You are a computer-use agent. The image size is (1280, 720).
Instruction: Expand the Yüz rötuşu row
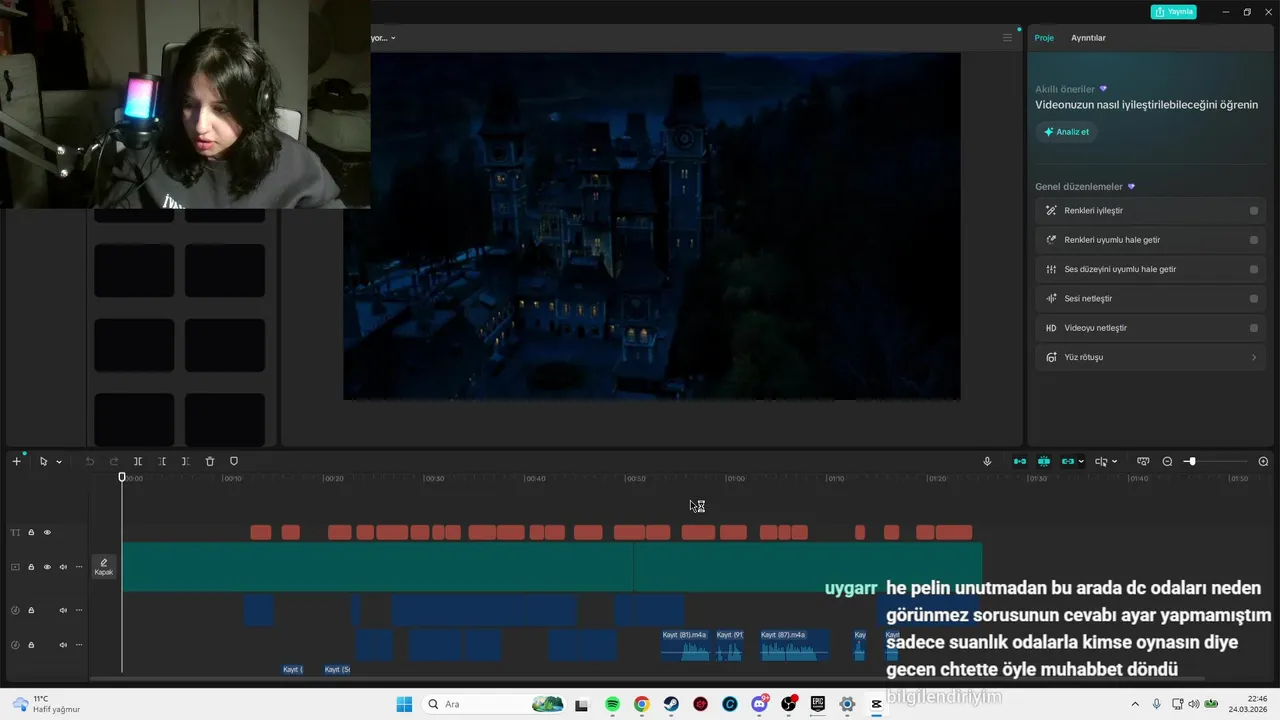tap(1151, 357)
